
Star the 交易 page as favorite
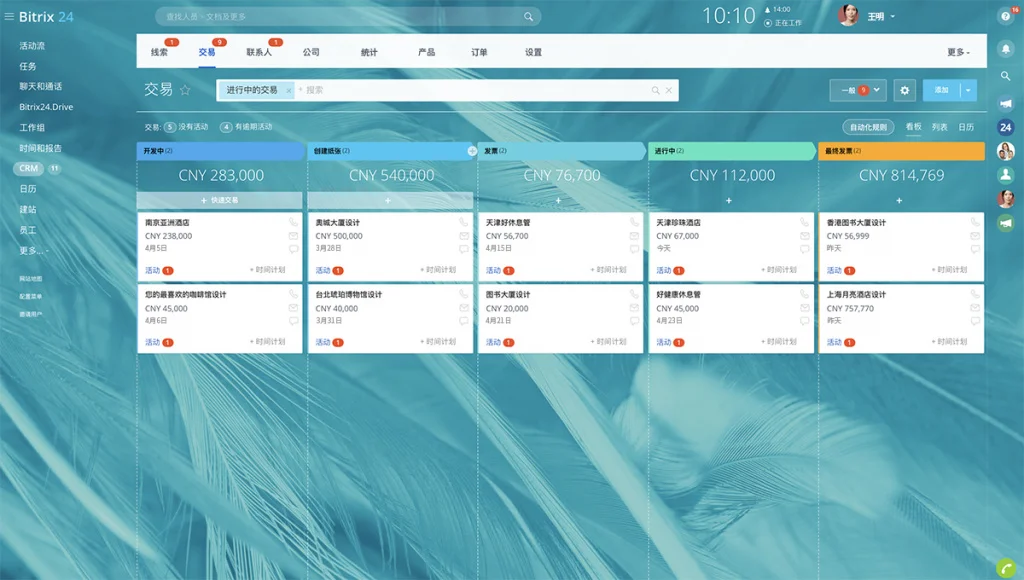185,90
